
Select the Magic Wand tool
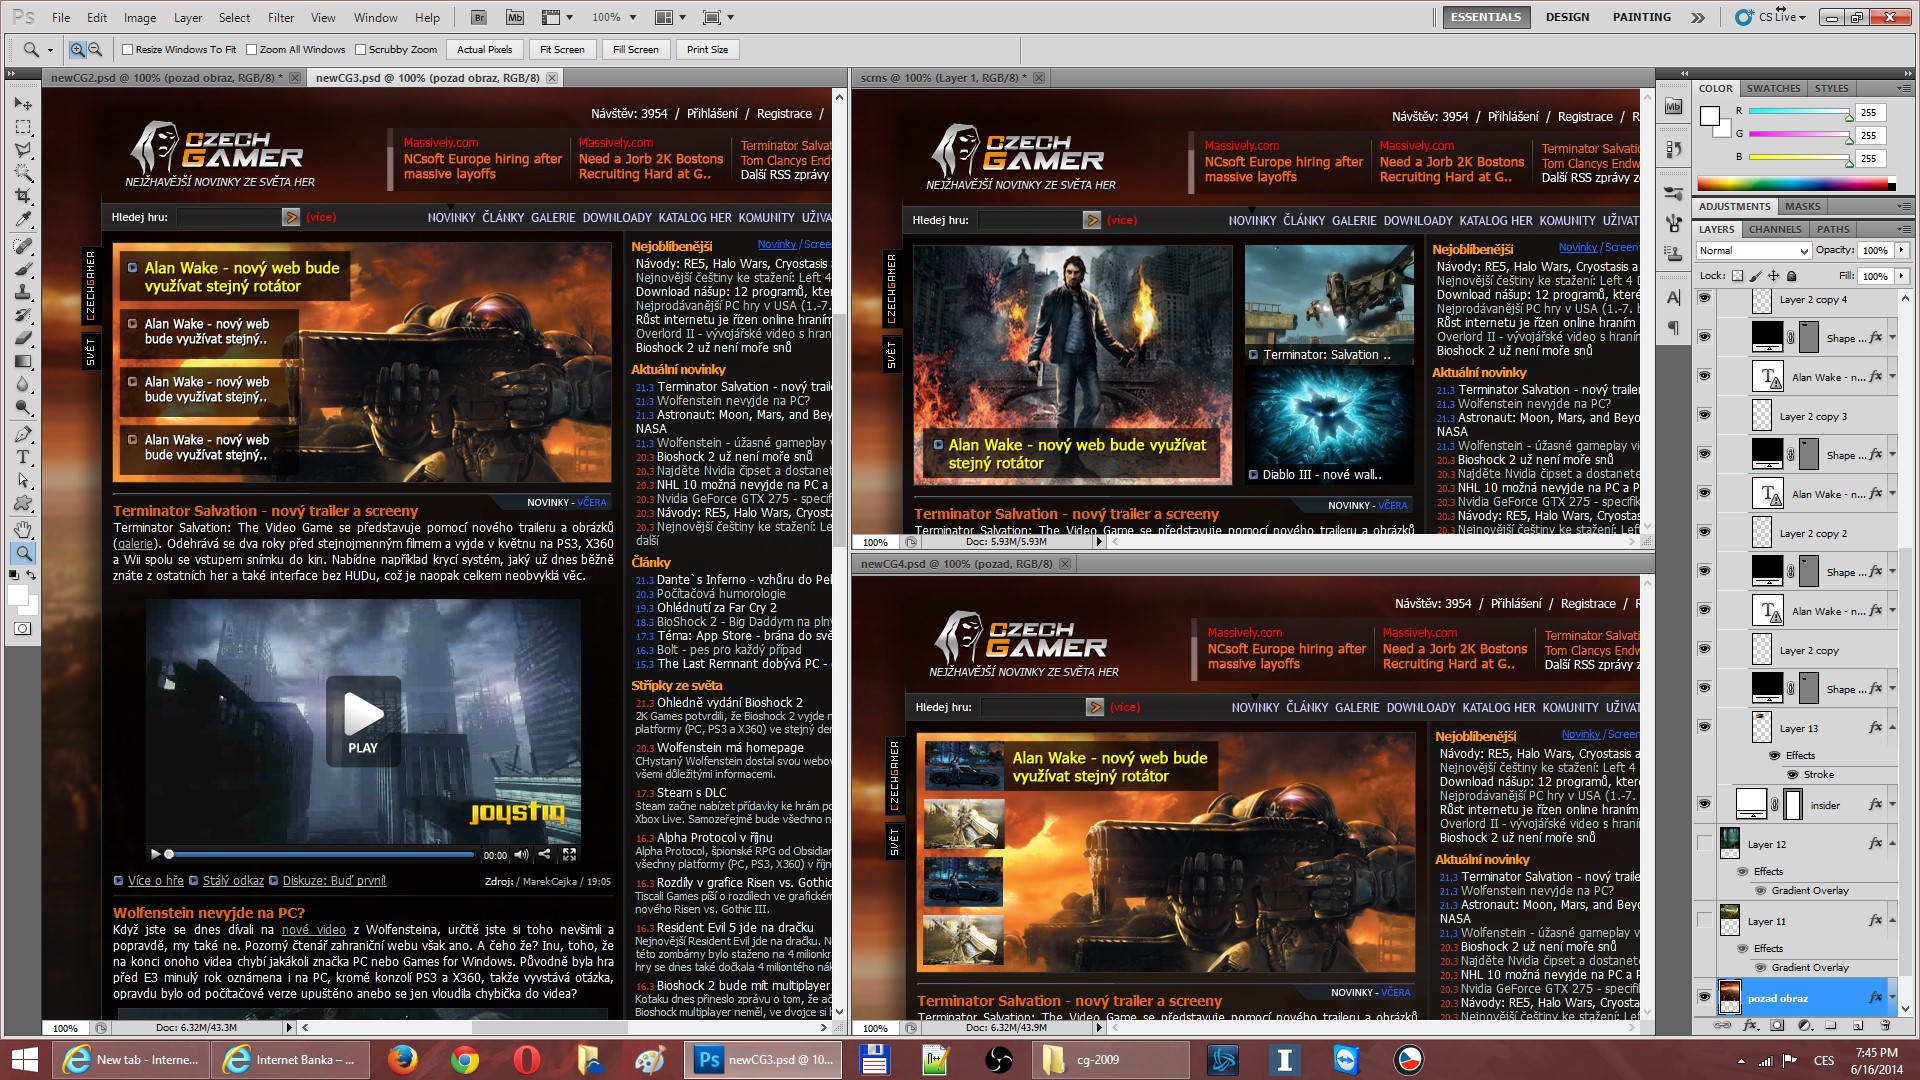[23, 173]
